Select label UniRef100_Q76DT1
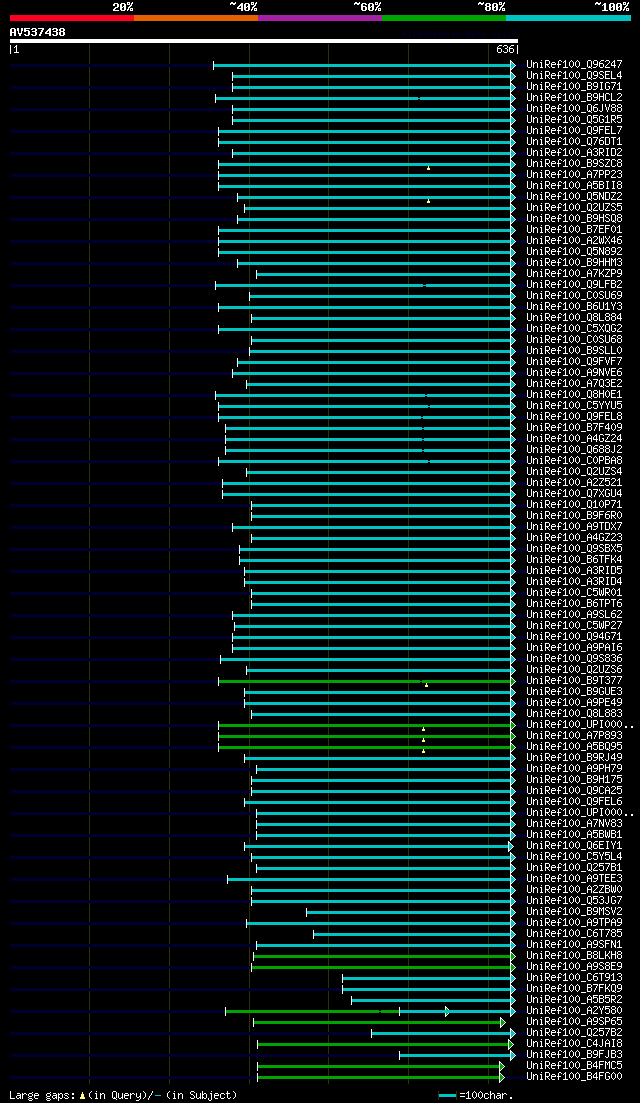The image size is (640, 1103). [x=574, y=141]
